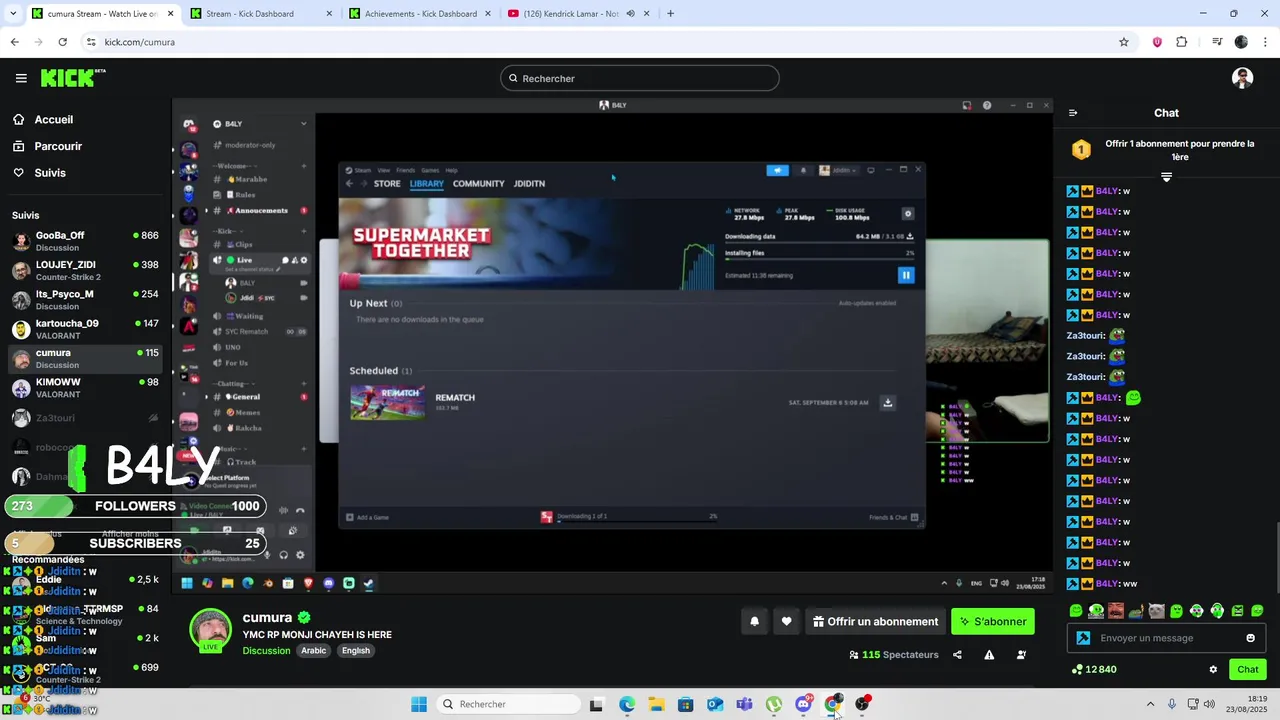Image resolution: width=1280 pixels, height=720 pixels.
Task: Enable notifications with the bell icon
Action: click(754, 621)
